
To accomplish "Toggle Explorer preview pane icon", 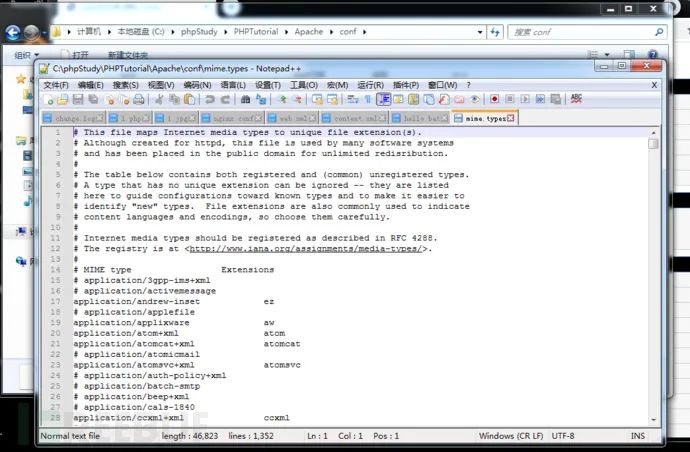I will click(629, 55).
